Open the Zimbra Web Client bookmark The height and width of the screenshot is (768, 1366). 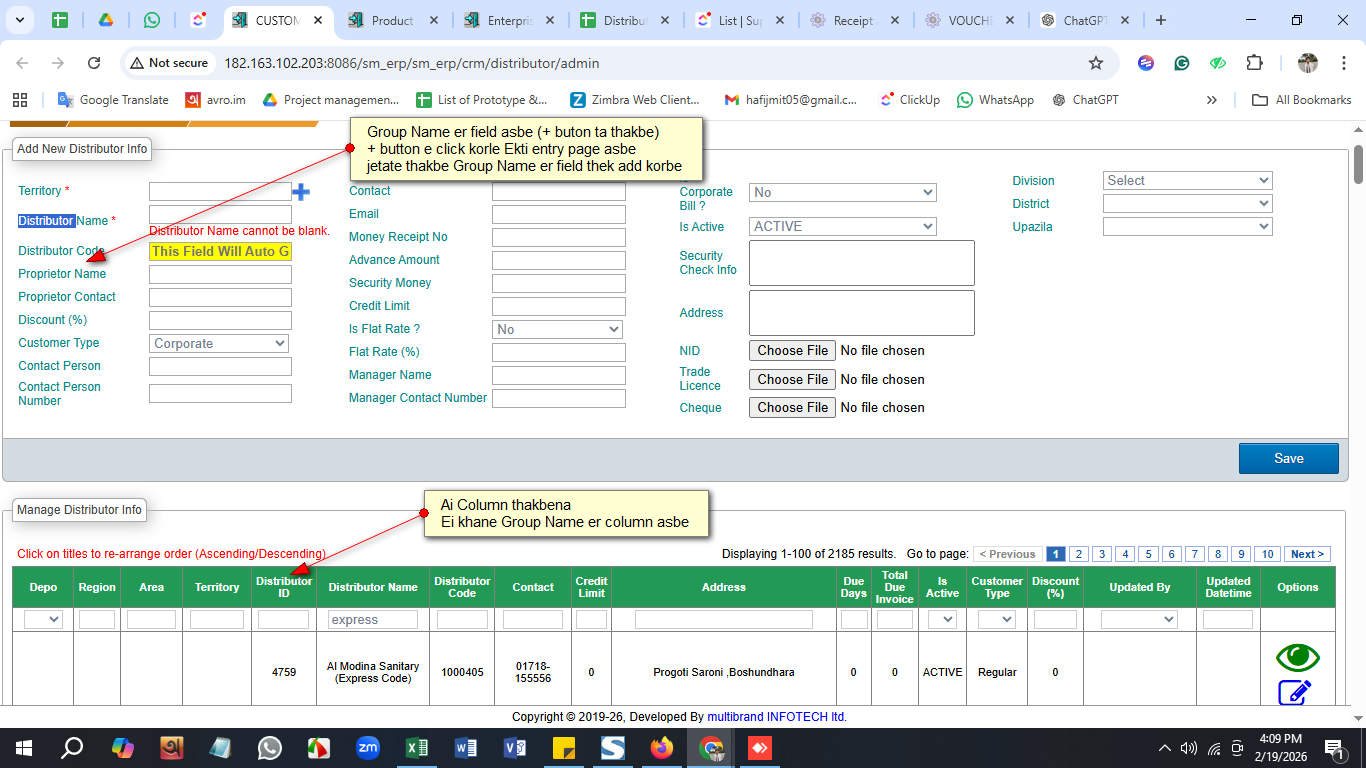[635, 100]
